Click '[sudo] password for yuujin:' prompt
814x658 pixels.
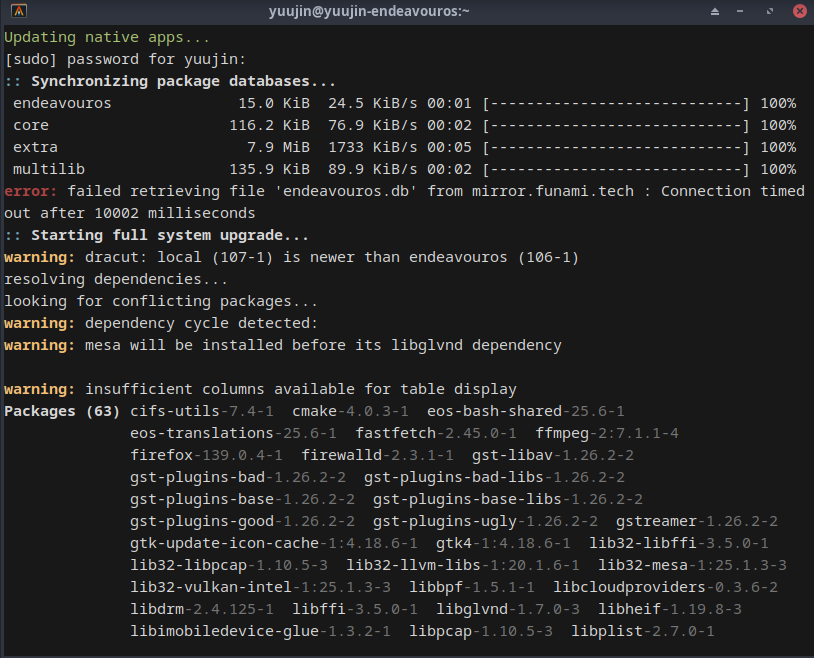point(125,59)
